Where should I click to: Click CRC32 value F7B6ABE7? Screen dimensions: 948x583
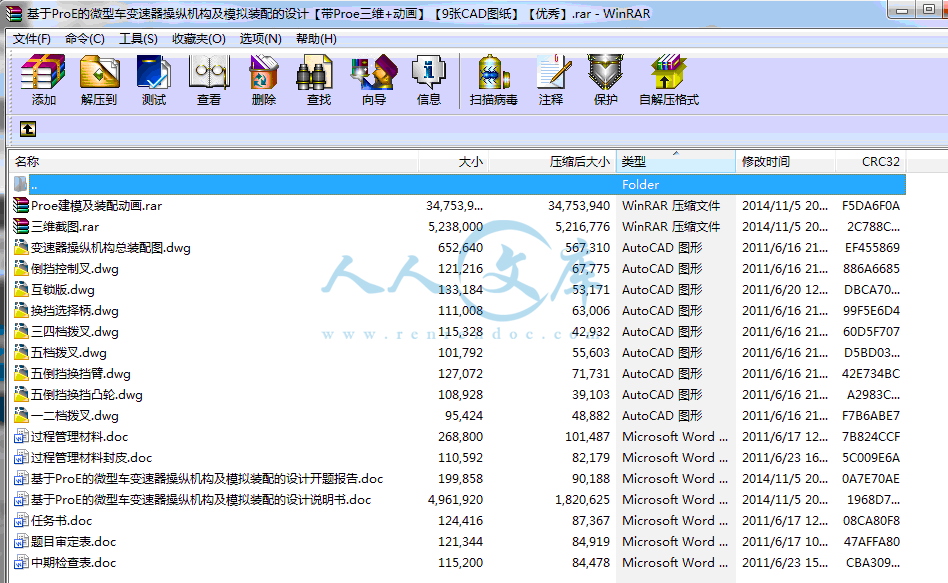click(x=871, y=415)
